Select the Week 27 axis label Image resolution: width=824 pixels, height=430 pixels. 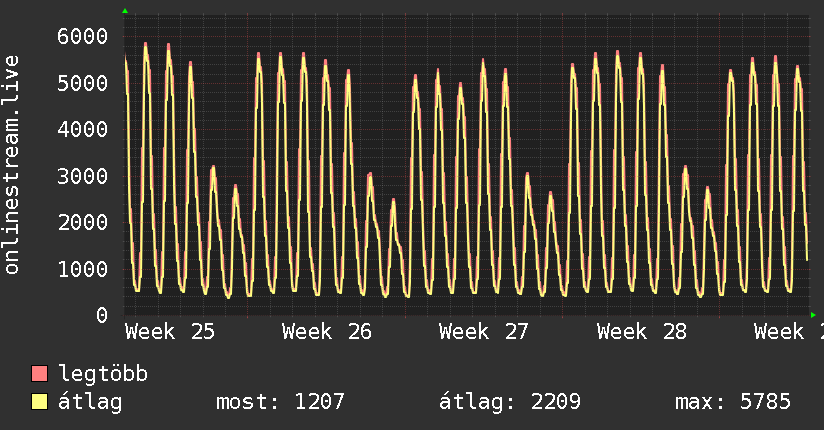point(484,332)
